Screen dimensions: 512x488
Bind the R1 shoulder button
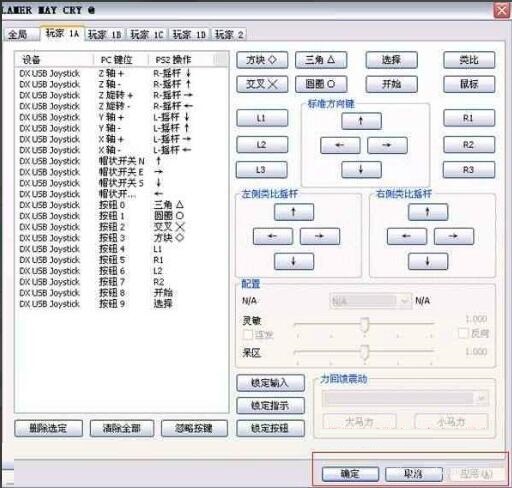pyautogui.click(x=469, y=118)
